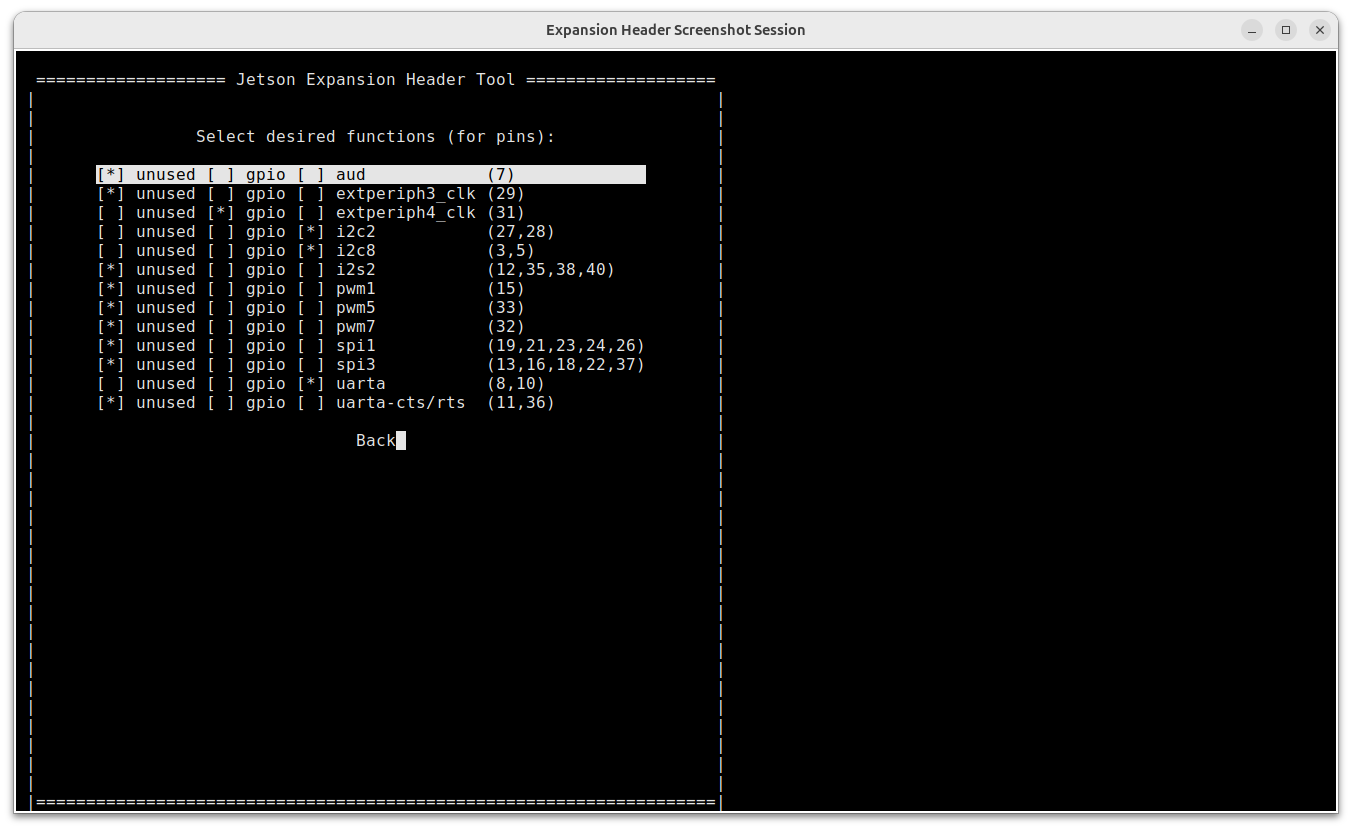Check the gpio box in the aud row

pos(221,175)
